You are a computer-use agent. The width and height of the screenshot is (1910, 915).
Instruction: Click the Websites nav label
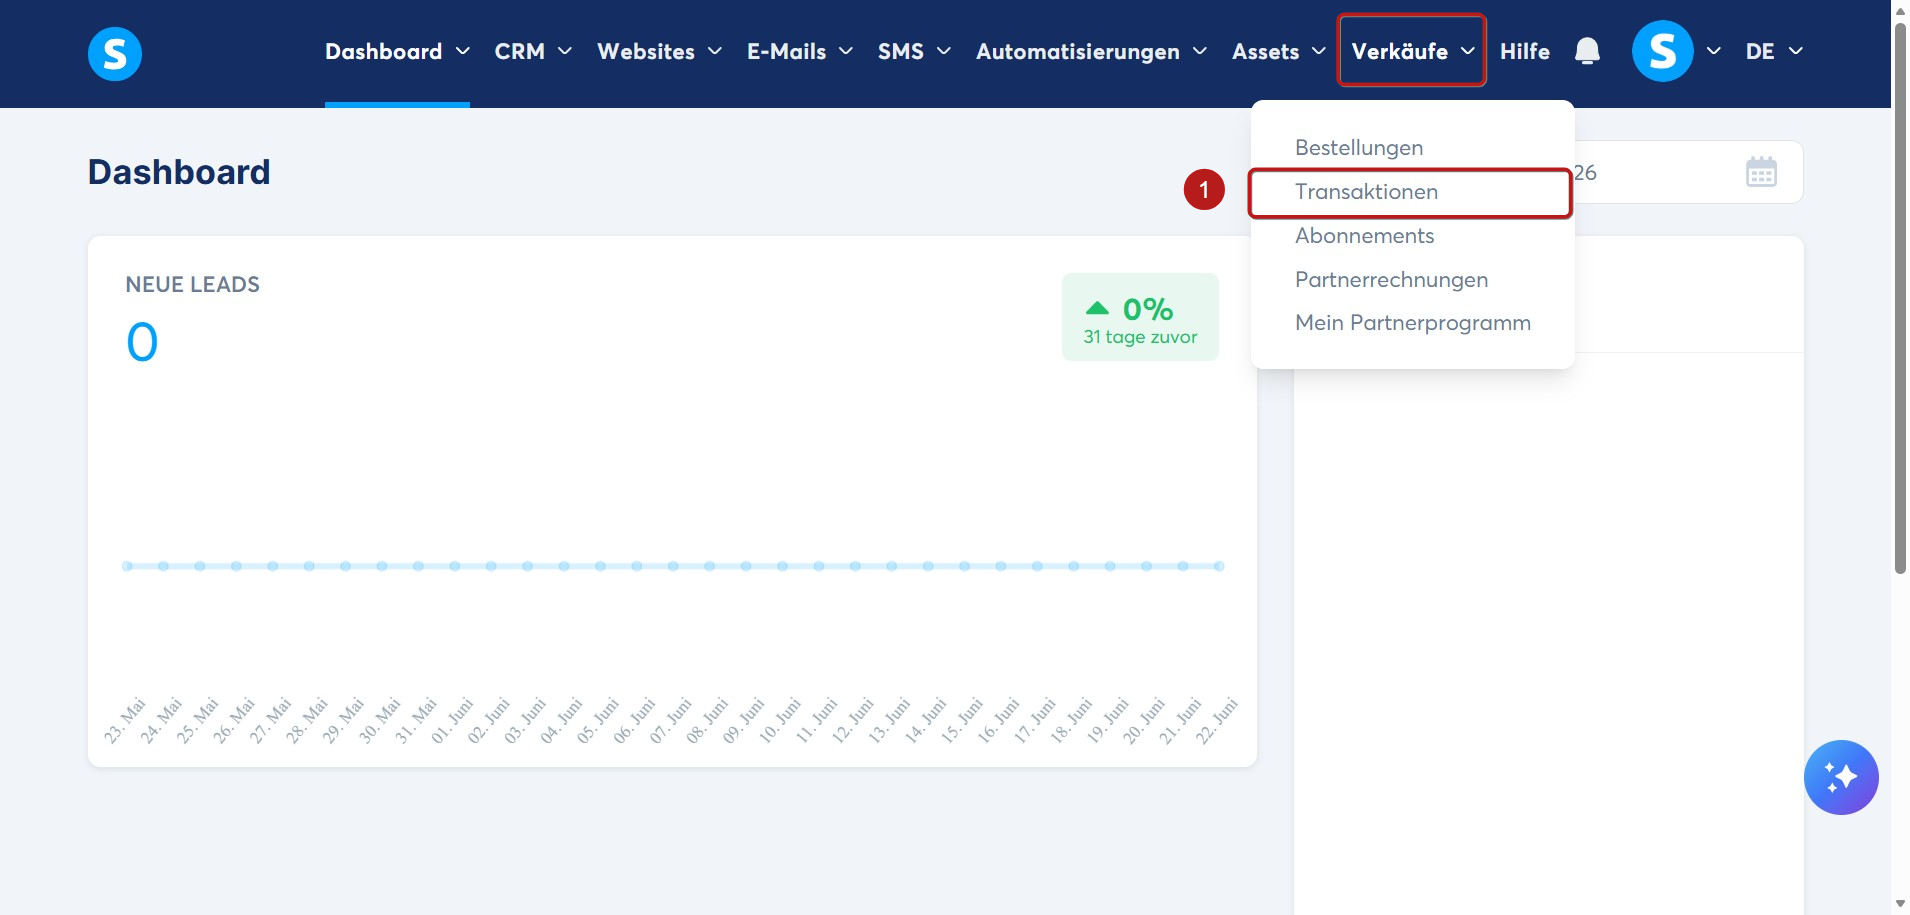pyautogui.click(x=646, y=51)
